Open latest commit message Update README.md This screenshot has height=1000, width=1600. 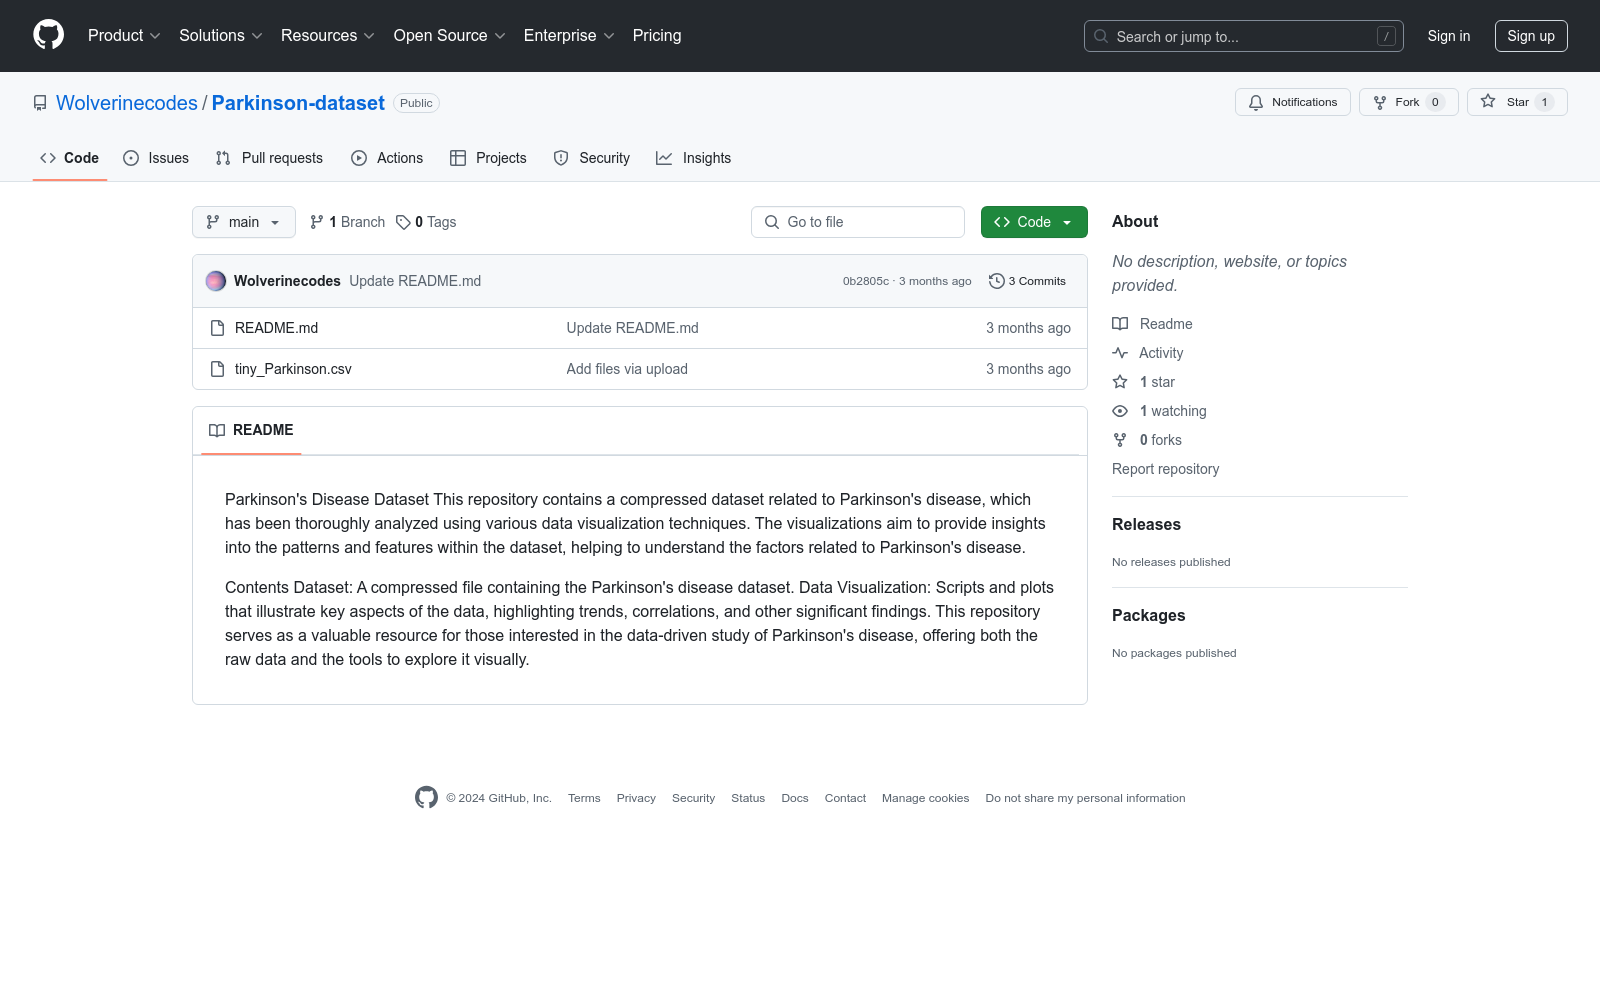415,281
